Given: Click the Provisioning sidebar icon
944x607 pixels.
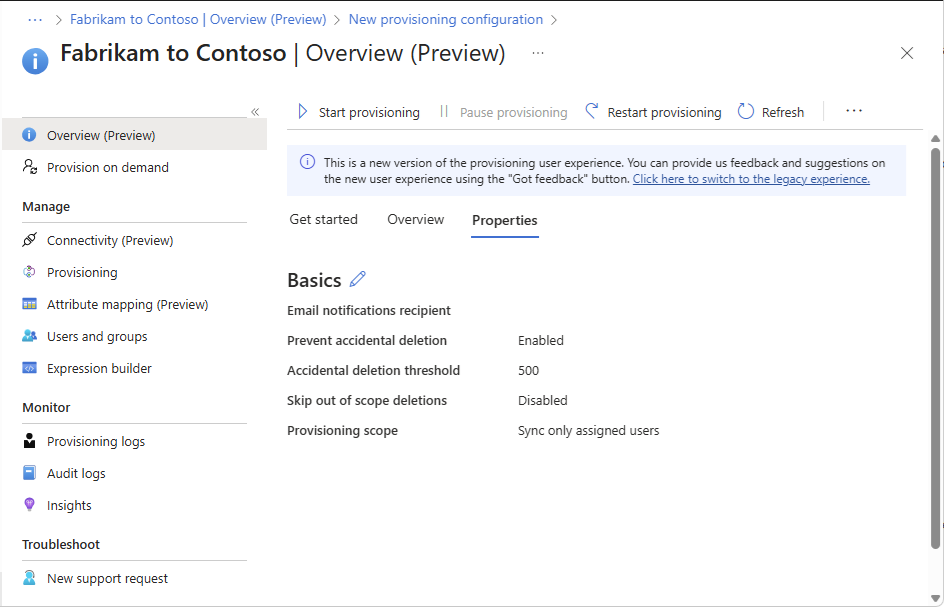Looking at the screenshot, I should pos(29,272).
